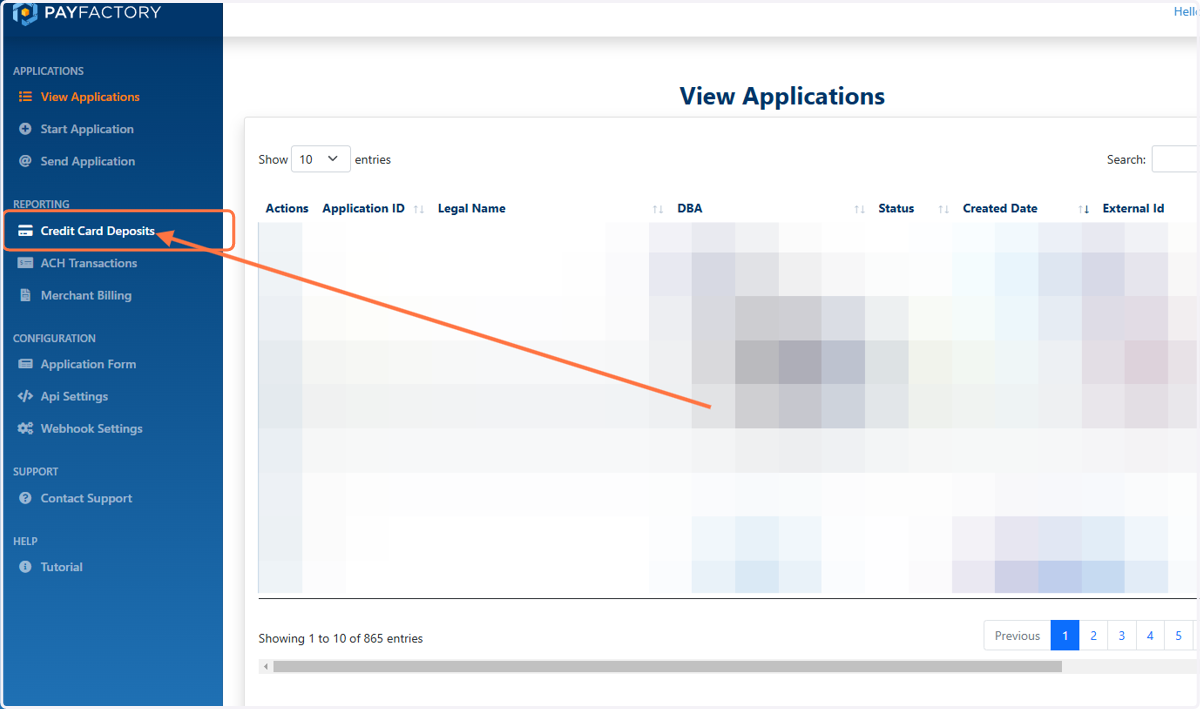
Task: Click the 'Showing 1 to 10 of 865 entries' text
Action: click(340, 638)
